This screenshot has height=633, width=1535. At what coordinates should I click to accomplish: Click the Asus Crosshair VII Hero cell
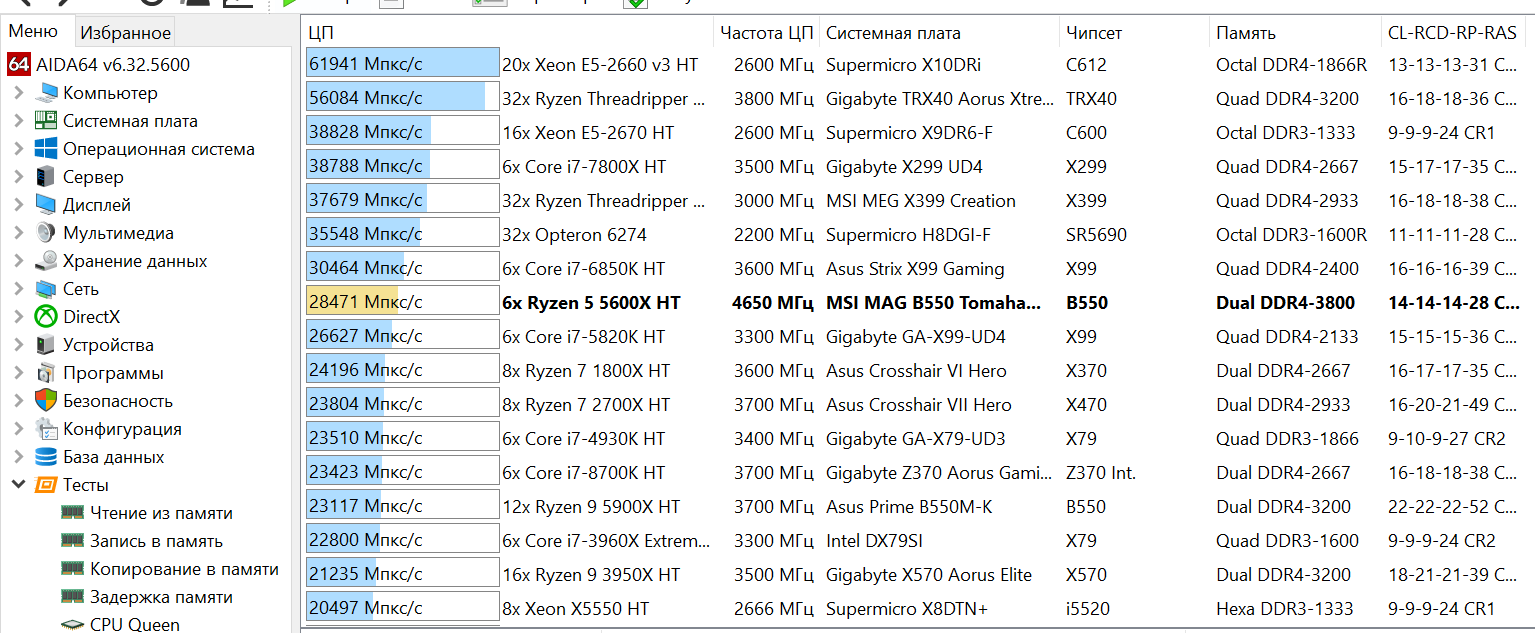(919, 405)
